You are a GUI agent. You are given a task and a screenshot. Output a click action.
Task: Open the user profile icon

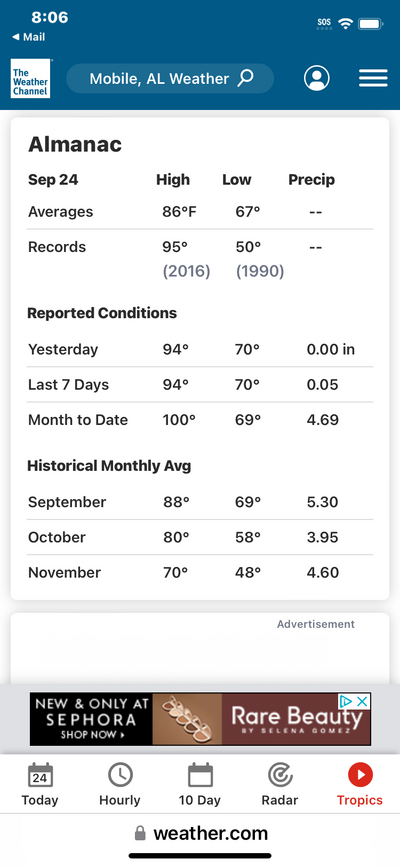point(316,79)
